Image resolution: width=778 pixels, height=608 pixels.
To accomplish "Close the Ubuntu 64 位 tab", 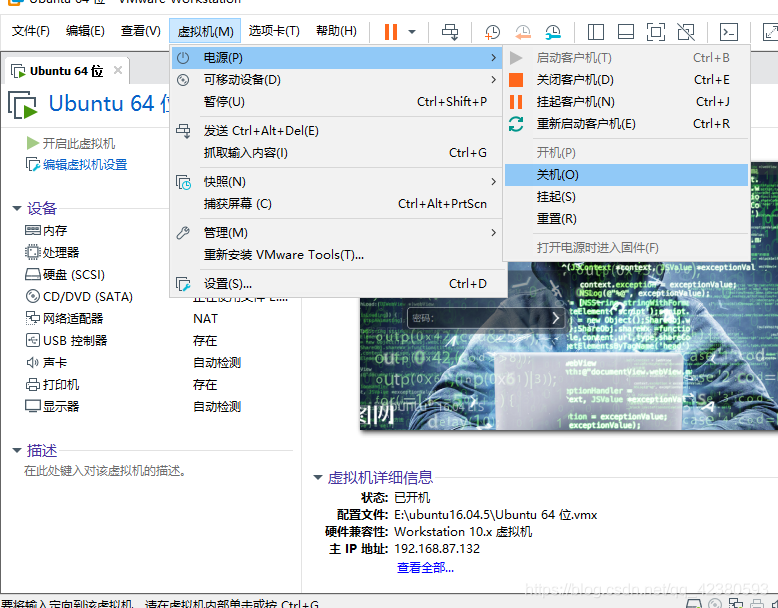I will (118, 70).
